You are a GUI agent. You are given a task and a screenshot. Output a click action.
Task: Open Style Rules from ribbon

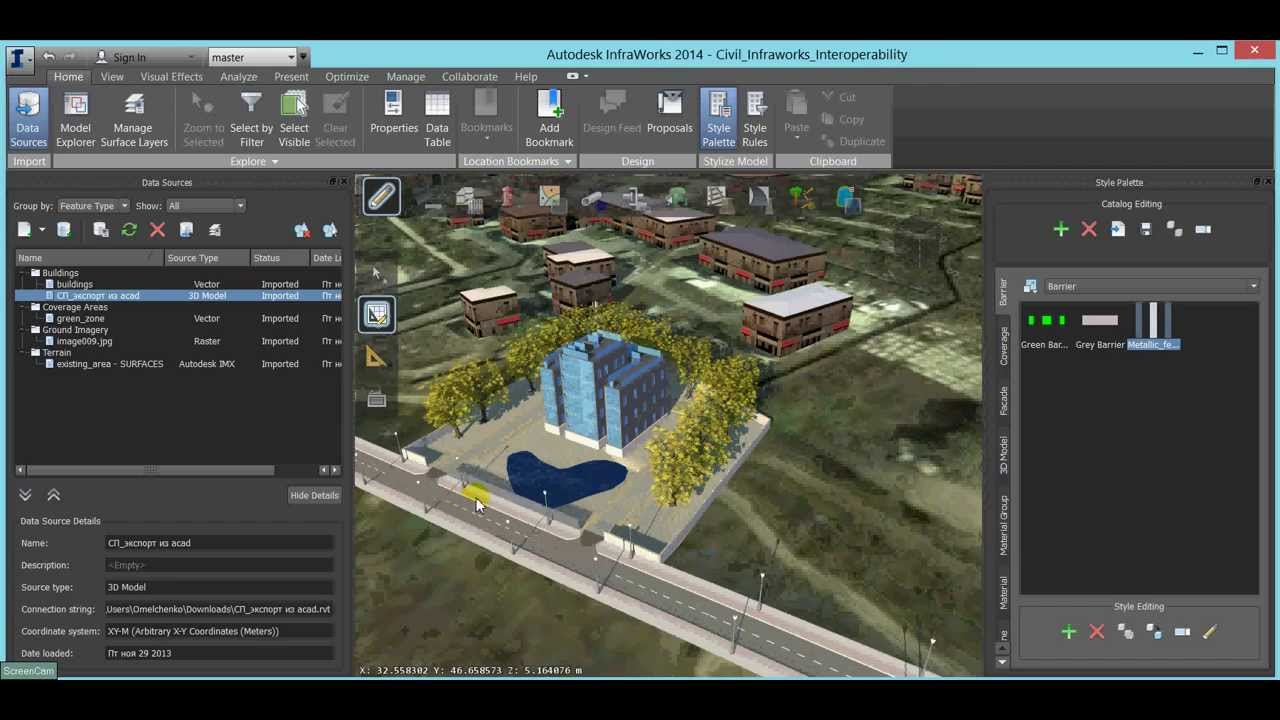(x=755, y=119)
